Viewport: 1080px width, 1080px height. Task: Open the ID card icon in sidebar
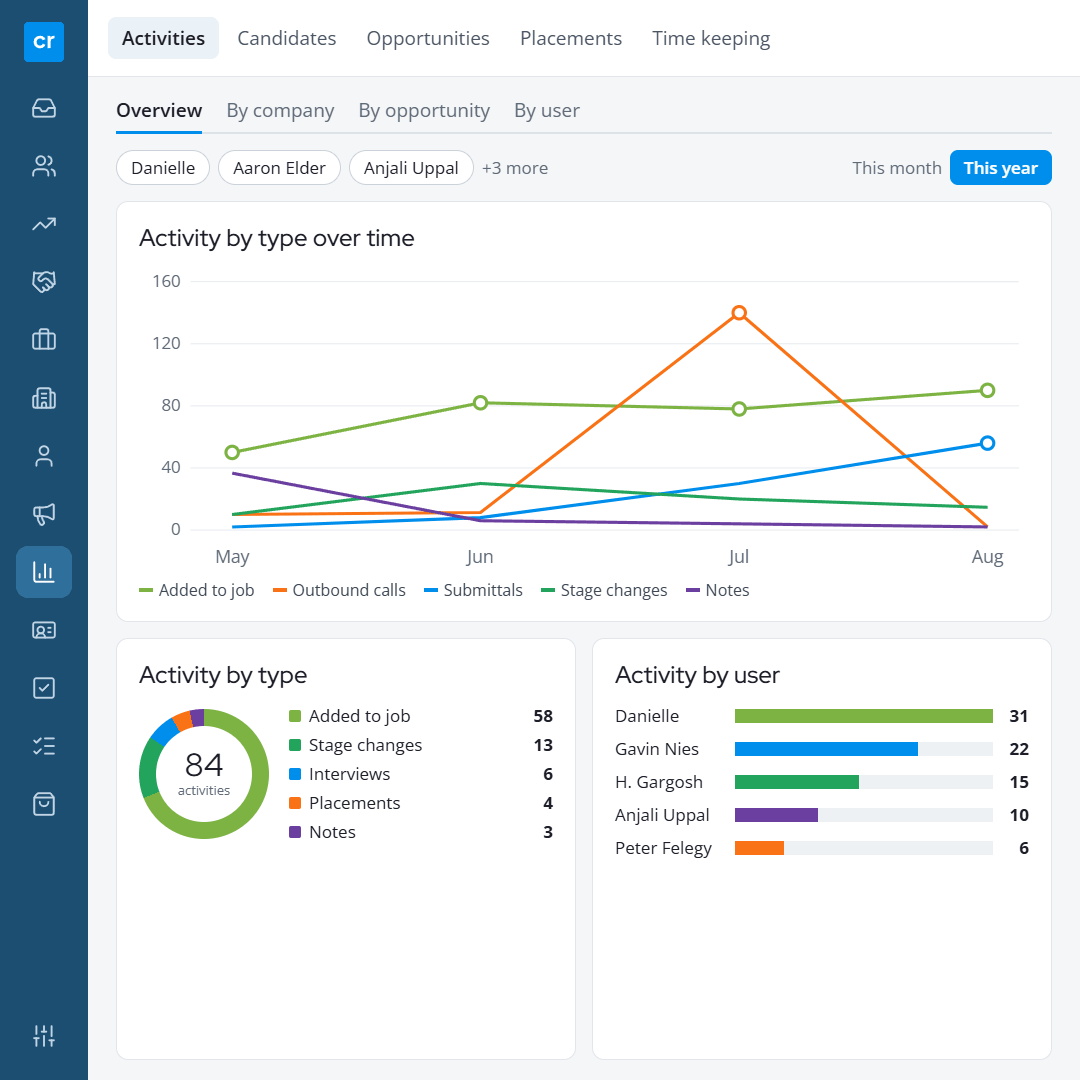[x=43, y=630]
